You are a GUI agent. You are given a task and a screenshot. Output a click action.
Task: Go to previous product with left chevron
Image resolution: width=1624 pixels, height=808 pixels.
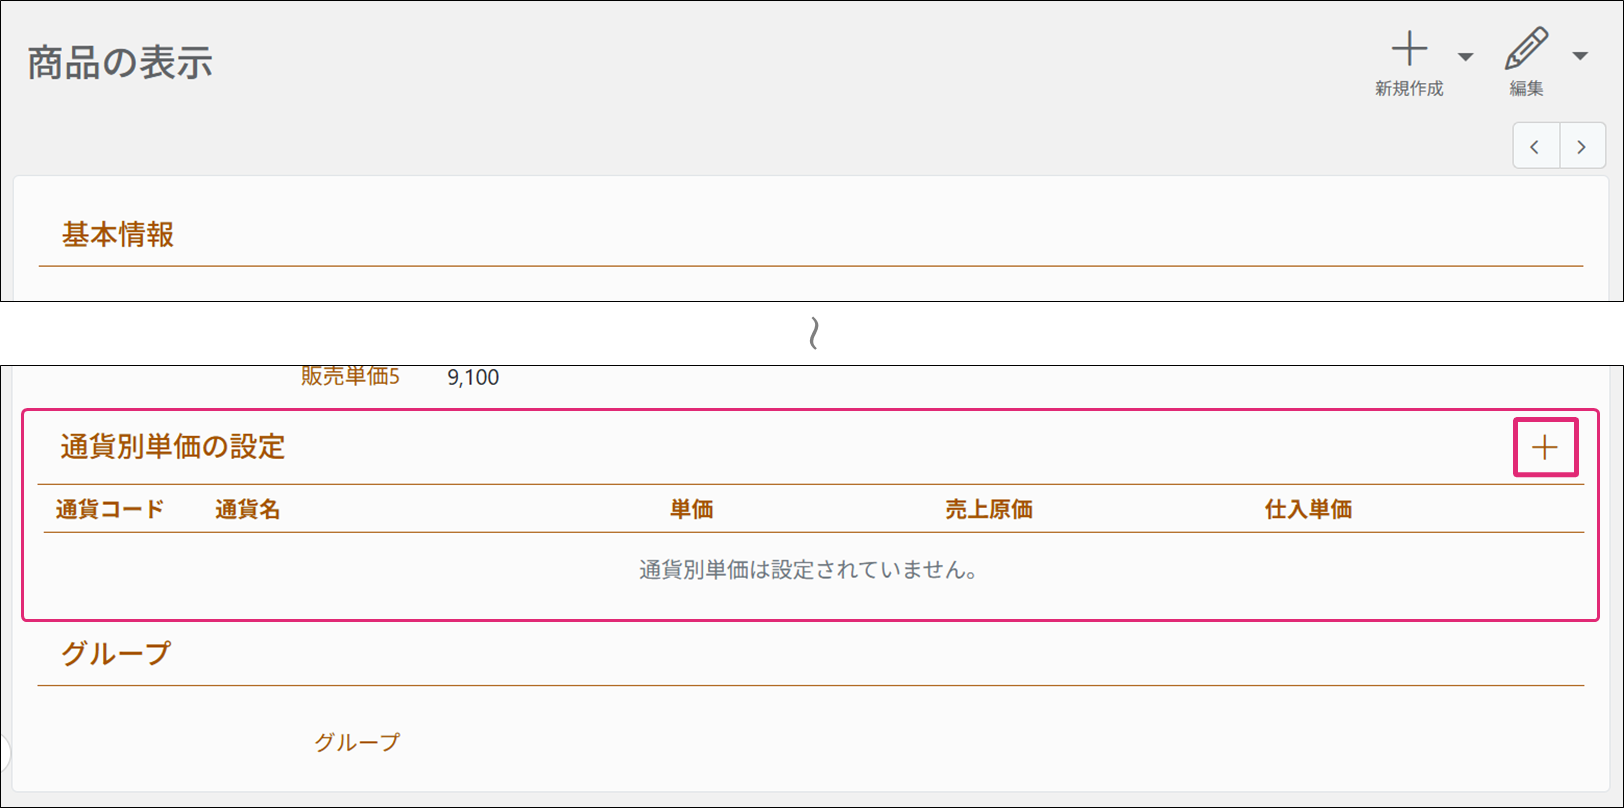tap(1535, 147)
